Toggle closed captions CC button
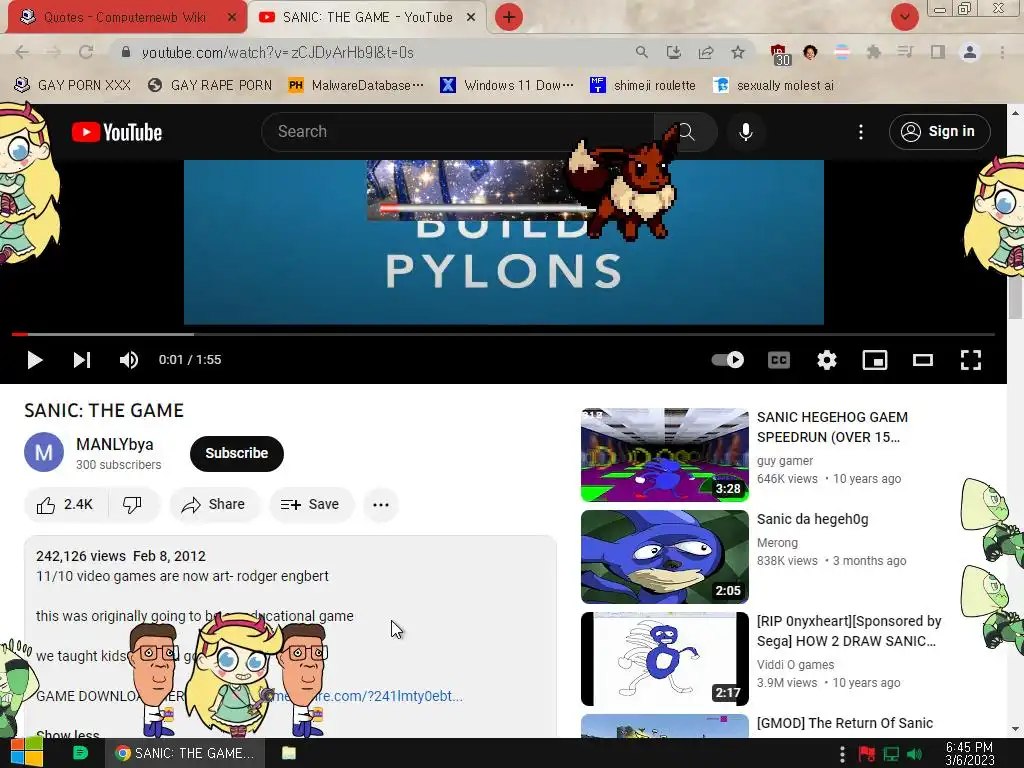This screenshot has width=1024, height=768. (x=778, y=360)
